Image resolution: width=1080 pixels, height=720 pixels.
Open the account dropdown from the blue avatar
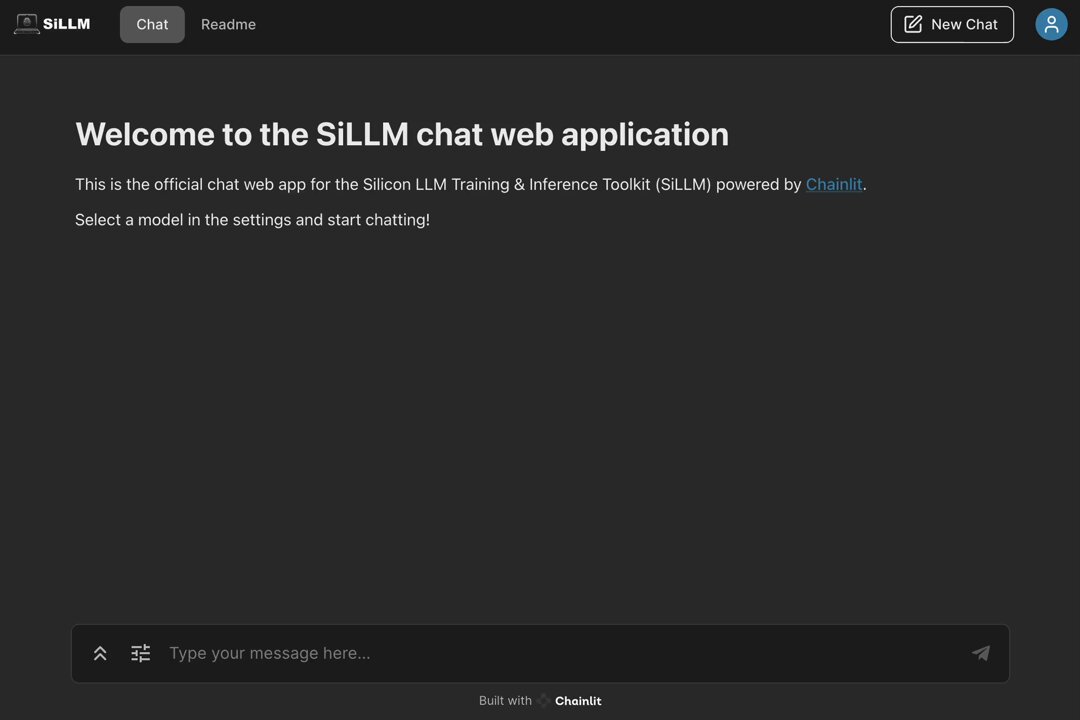pyautogui.click(x=1051, y=24)
